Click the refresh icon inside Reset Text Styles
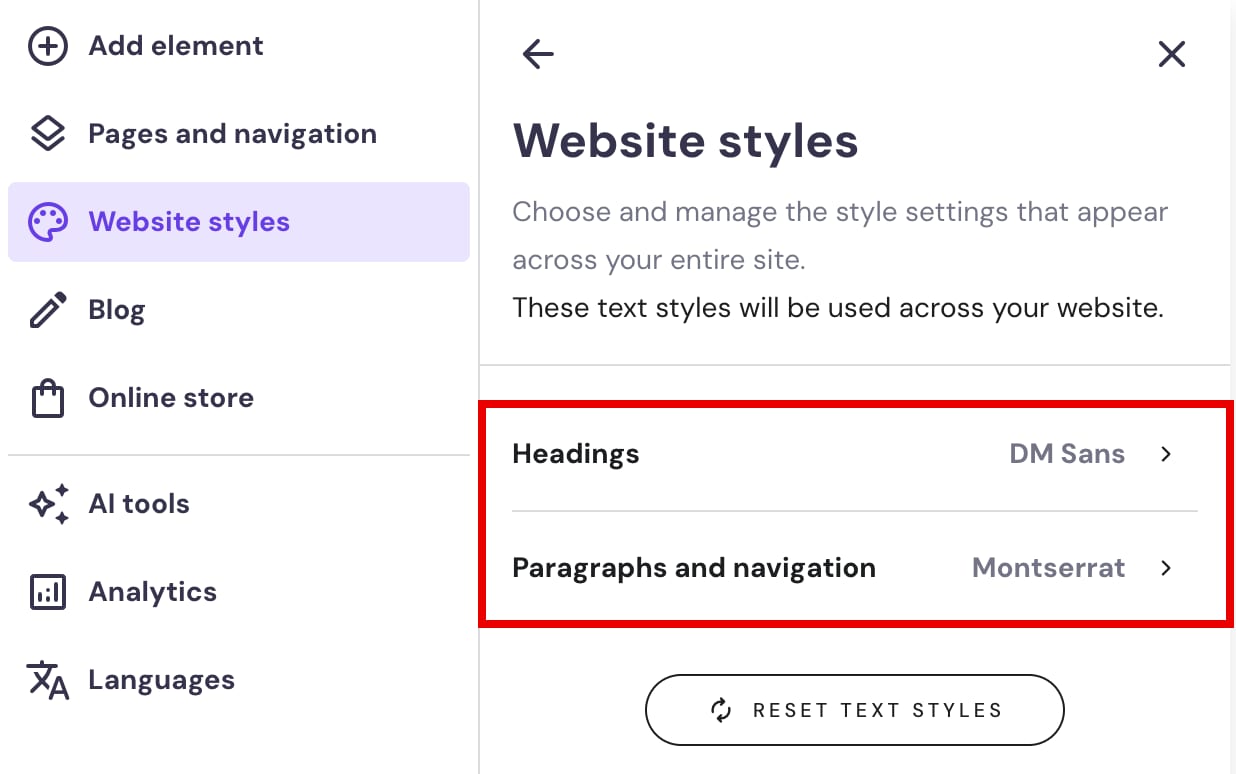Image resolution: width=1236 pixels, height=774 pixels. (721, 710)
